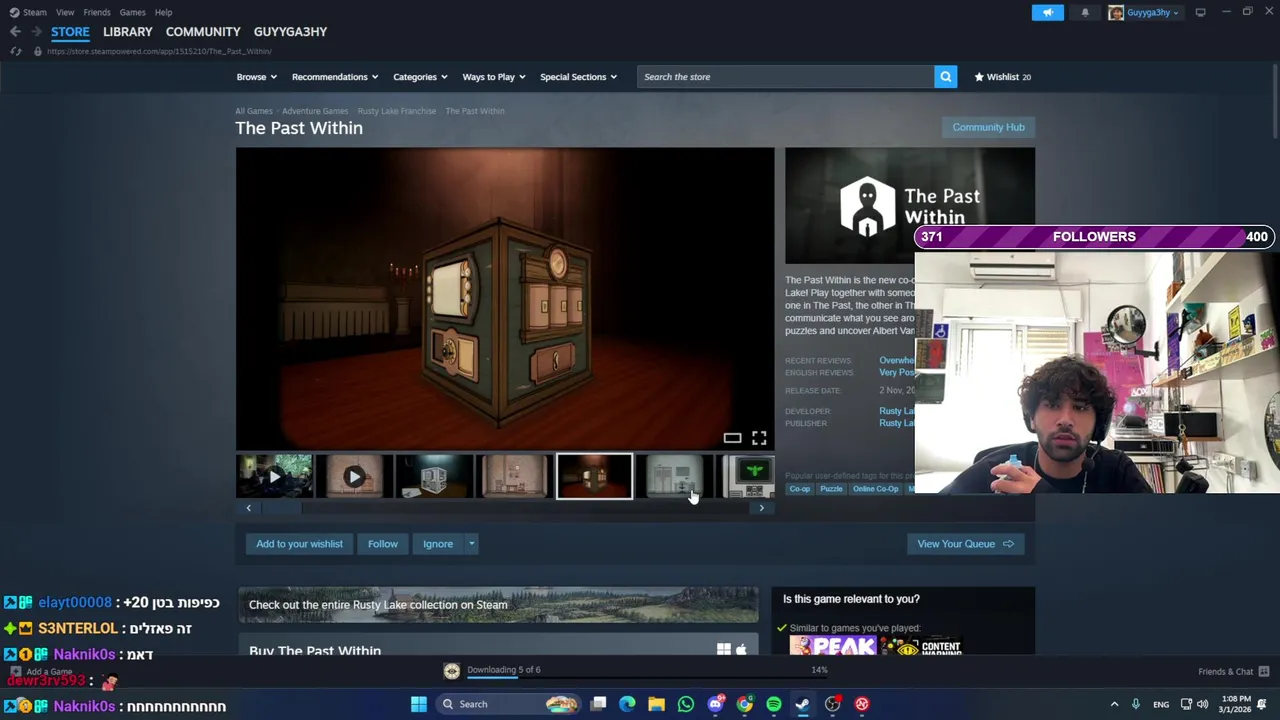Open WhatsApp from the taskbar

pos(686,704)
